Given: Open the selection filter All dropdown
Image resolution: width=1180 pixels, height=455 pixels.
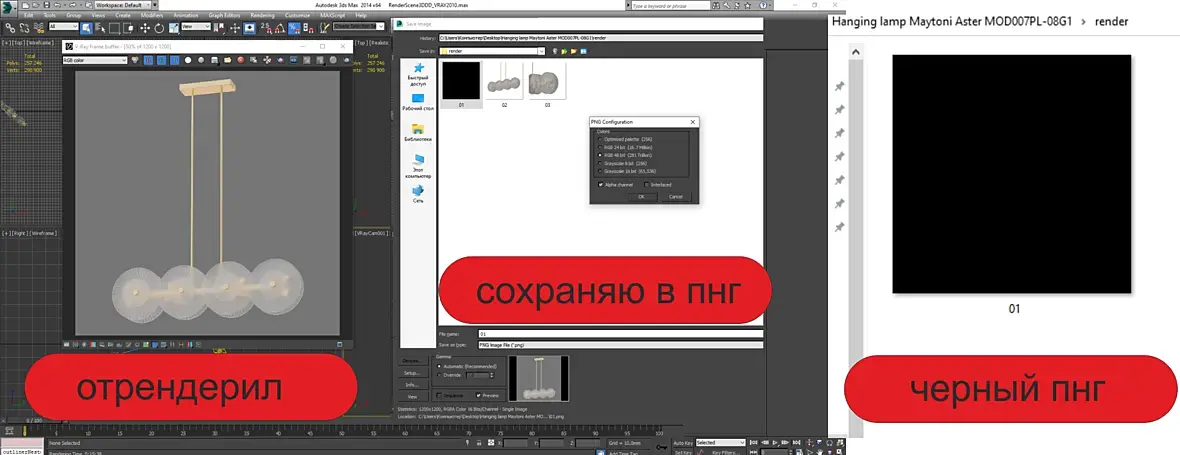Looking at the screenshot, I should tap(63, 26).
